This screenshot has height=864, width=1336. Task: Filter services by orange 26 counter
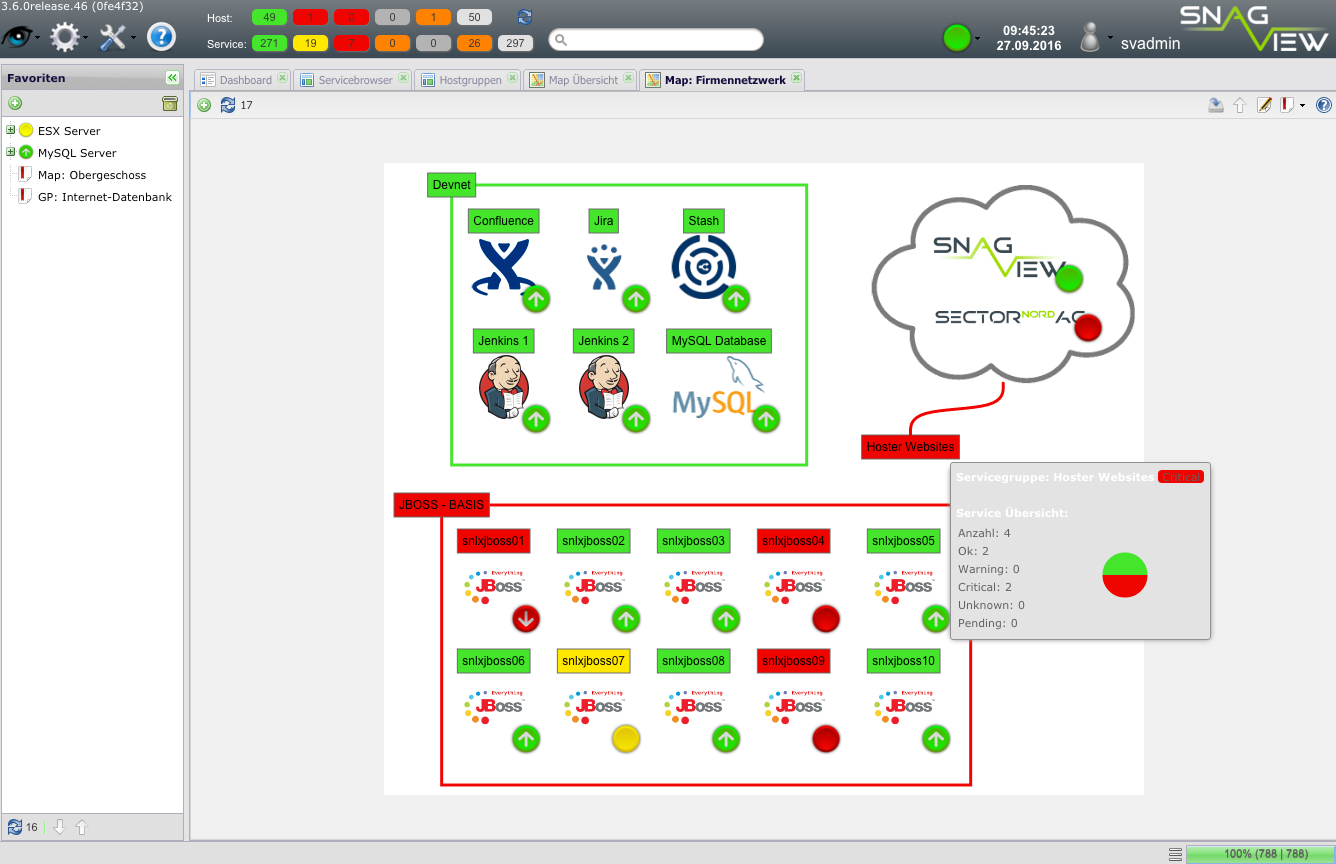(474, 43)
